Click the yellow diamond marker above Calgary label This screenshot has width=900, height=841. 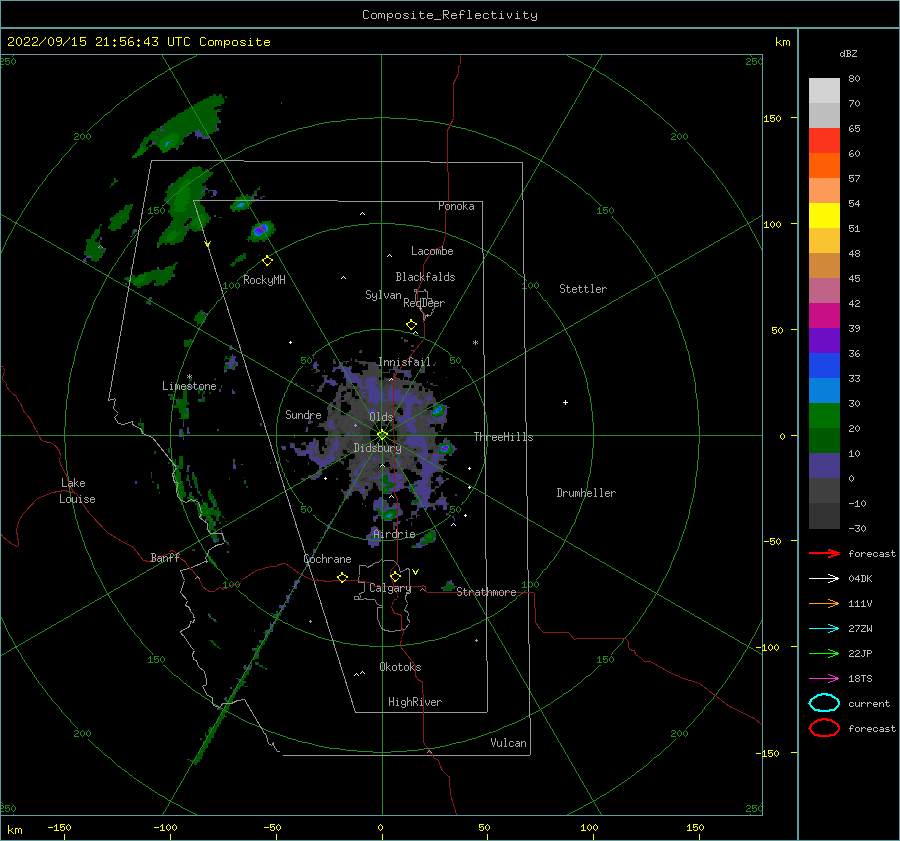pyautogui.click(x=395, y=576)
